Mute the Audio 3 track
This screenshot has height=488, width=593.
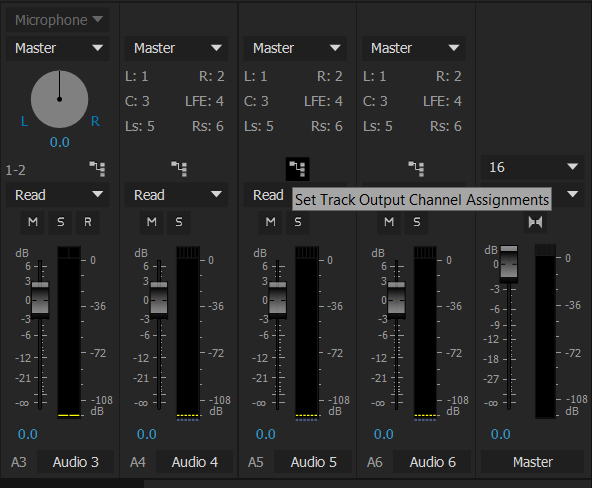coord(33,222)
